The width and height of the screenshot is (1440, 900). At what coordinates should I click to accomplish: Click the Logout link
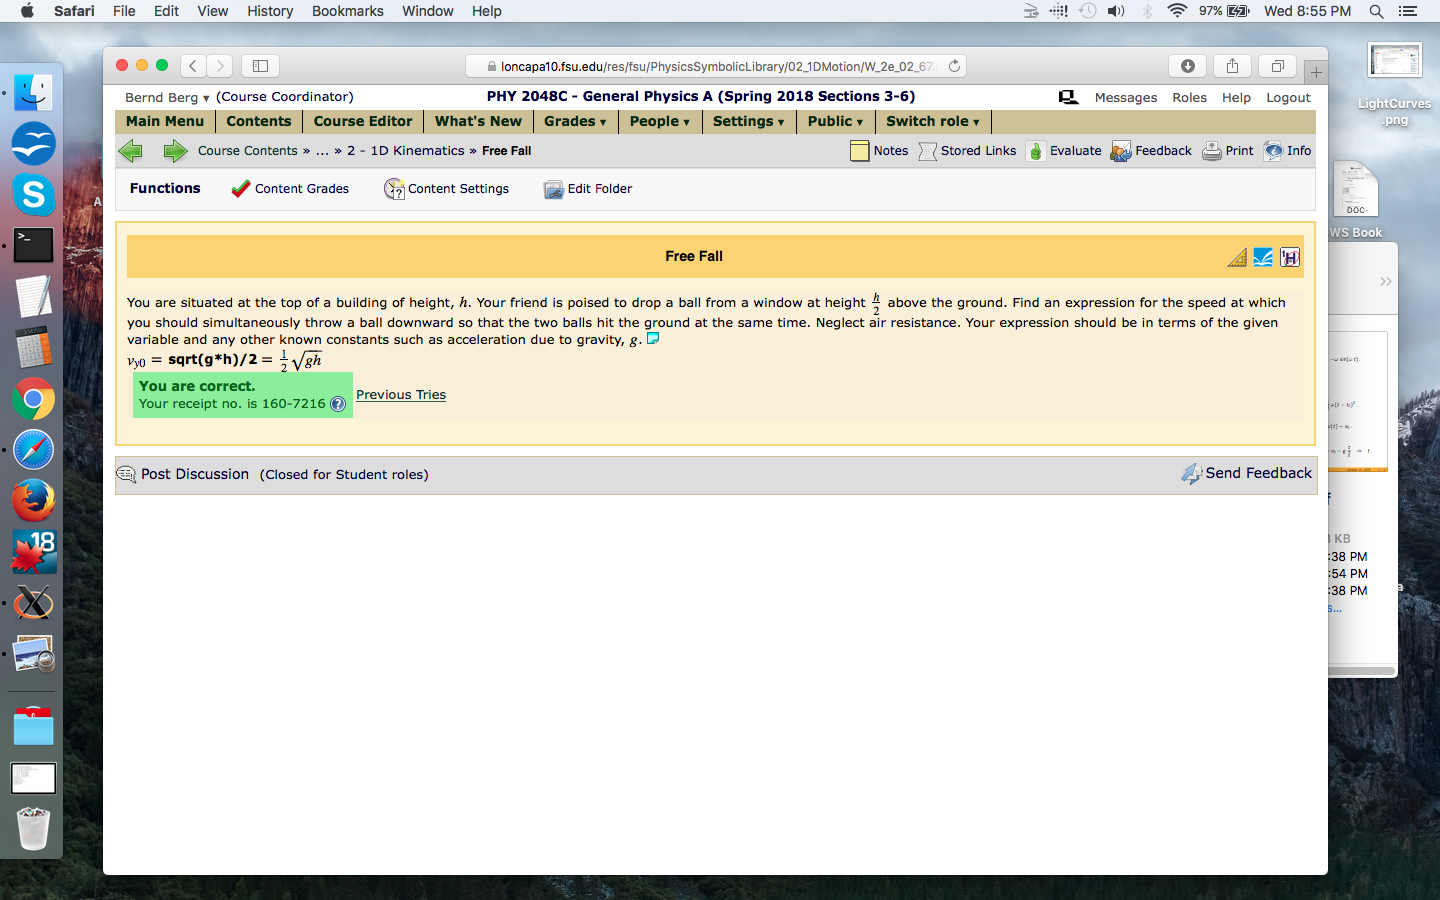click(1288, 97)
